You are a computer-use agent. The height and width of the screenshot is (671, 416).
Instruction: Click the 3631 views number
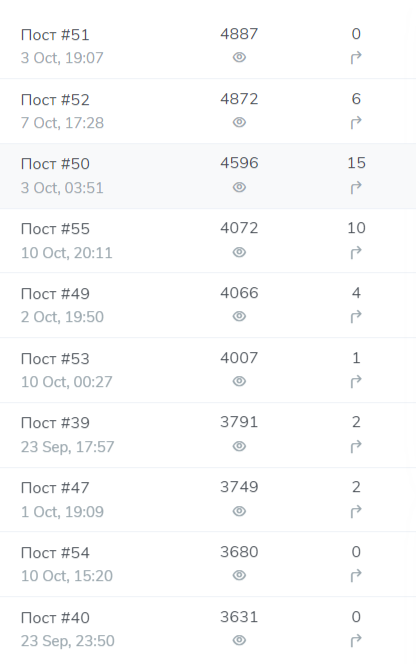pos(239,617)
